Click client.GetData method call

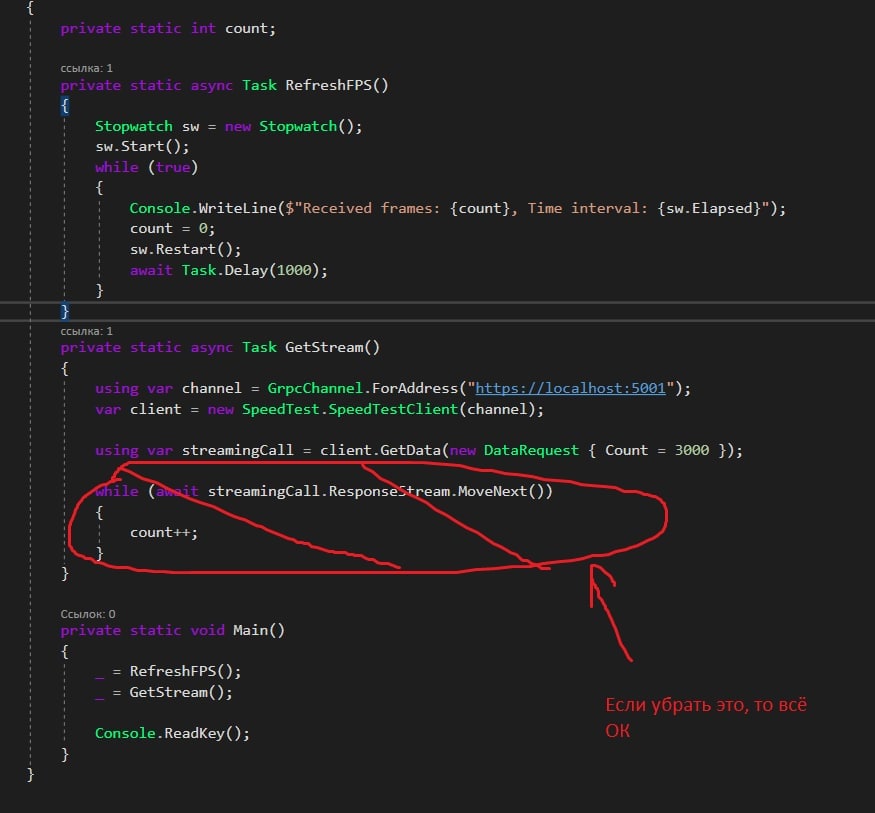(380, 450)
